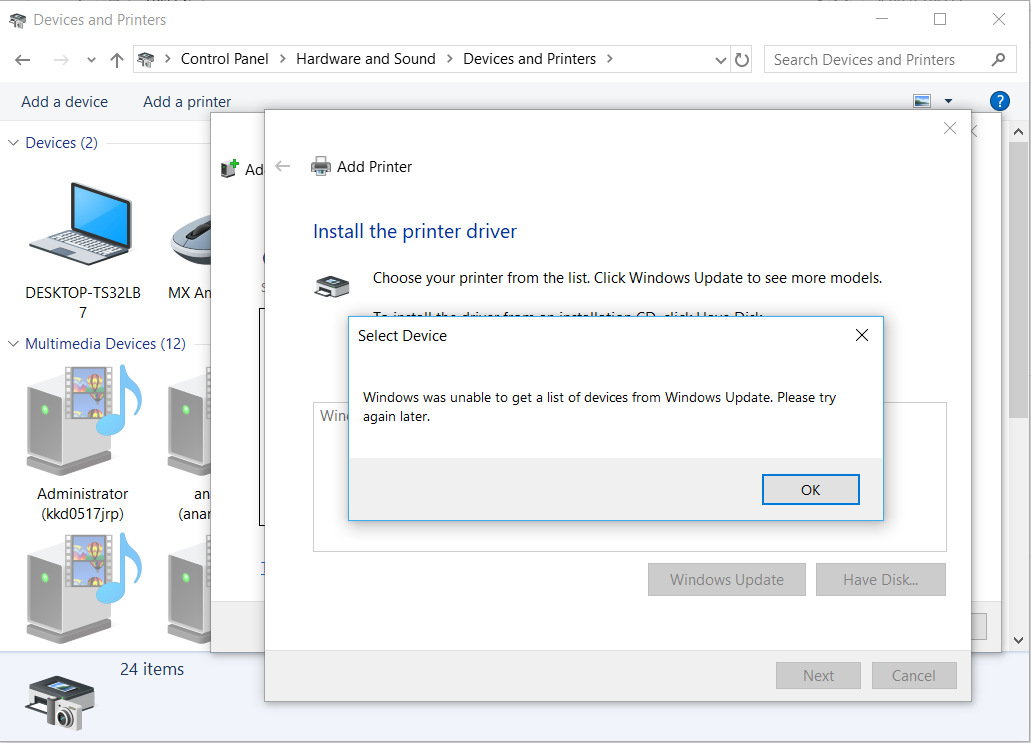The image size is (1031, 743).
Task: Select media device below Administrator (kkd0517jrp)
Action: click(83, 587)
